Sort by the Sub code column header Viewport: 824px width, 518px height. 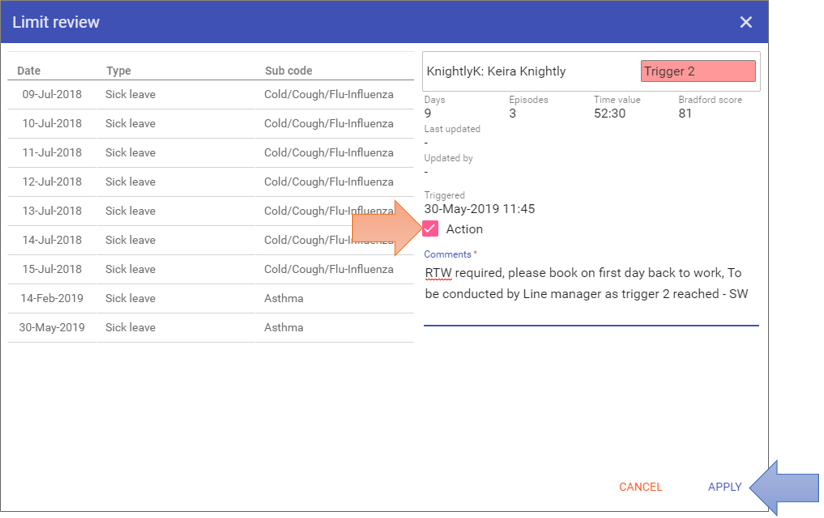(288, 71)
